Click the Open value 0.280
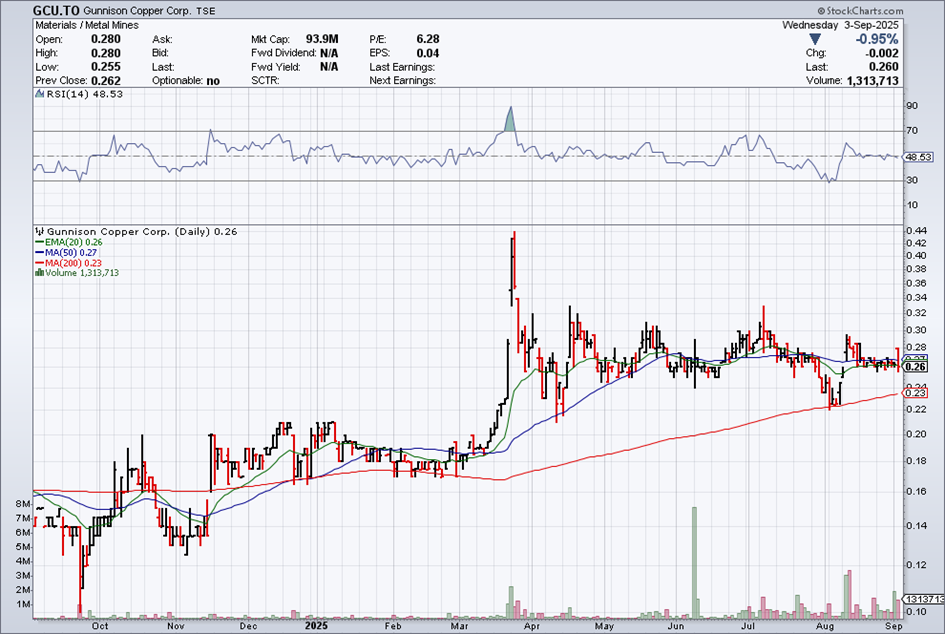 point(105,39)
